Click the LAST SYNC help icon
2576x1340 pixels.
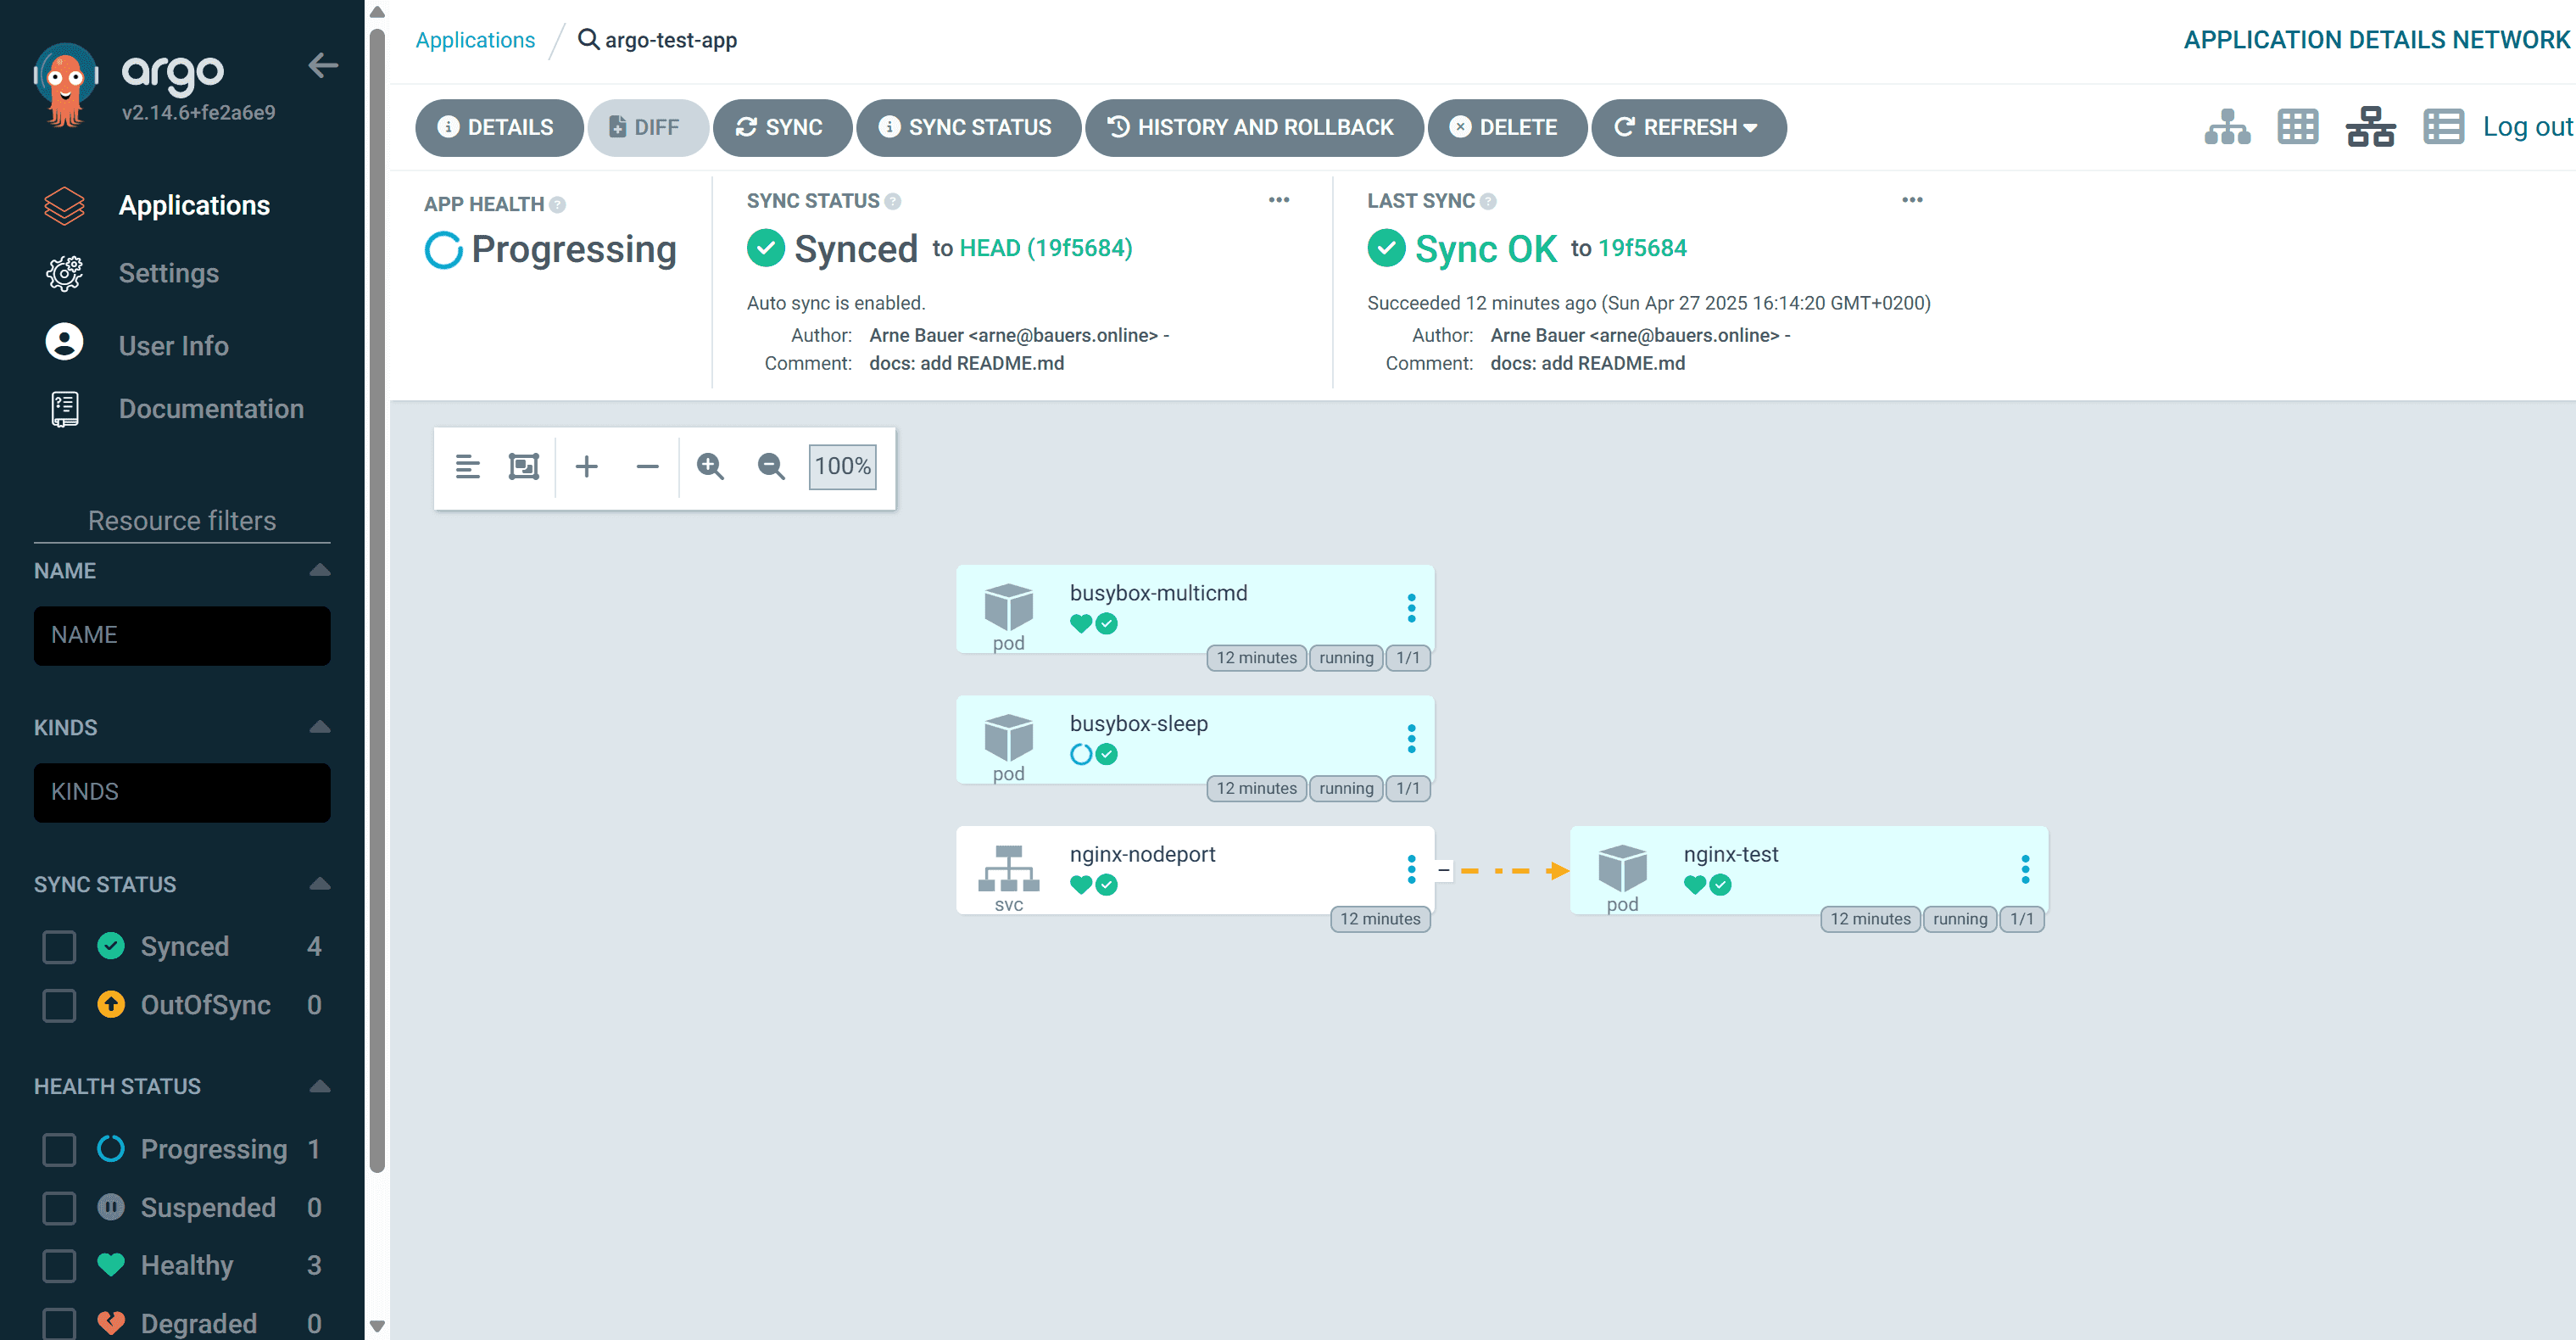1488,202
